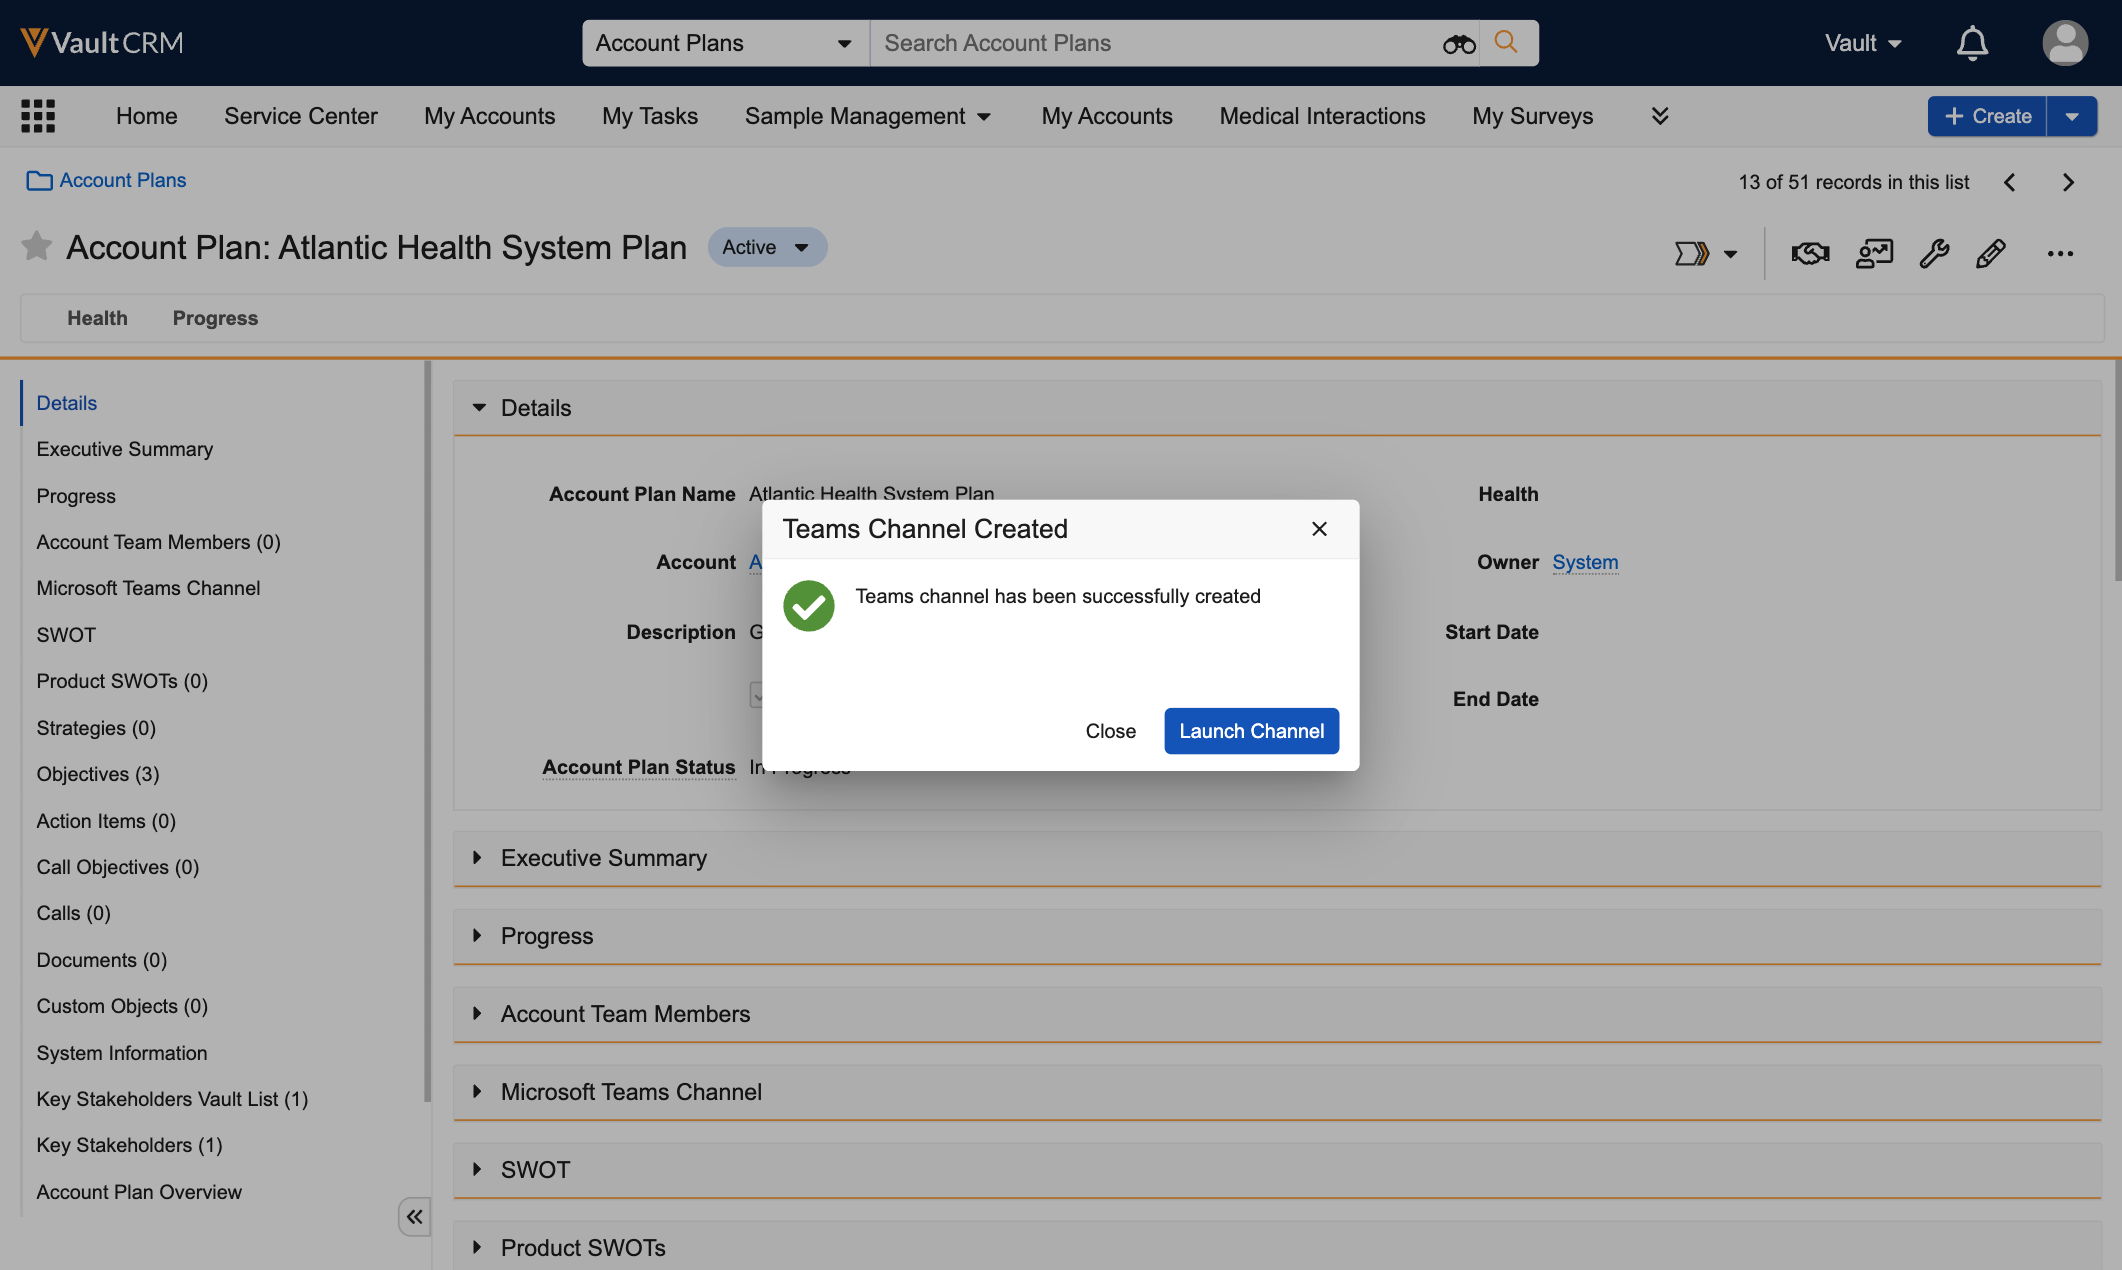Viewport: 2122px width, 1270px height.
Task: Open the three-dots more actions menu
Action: pyautogui.click(x=2059, y=254)
